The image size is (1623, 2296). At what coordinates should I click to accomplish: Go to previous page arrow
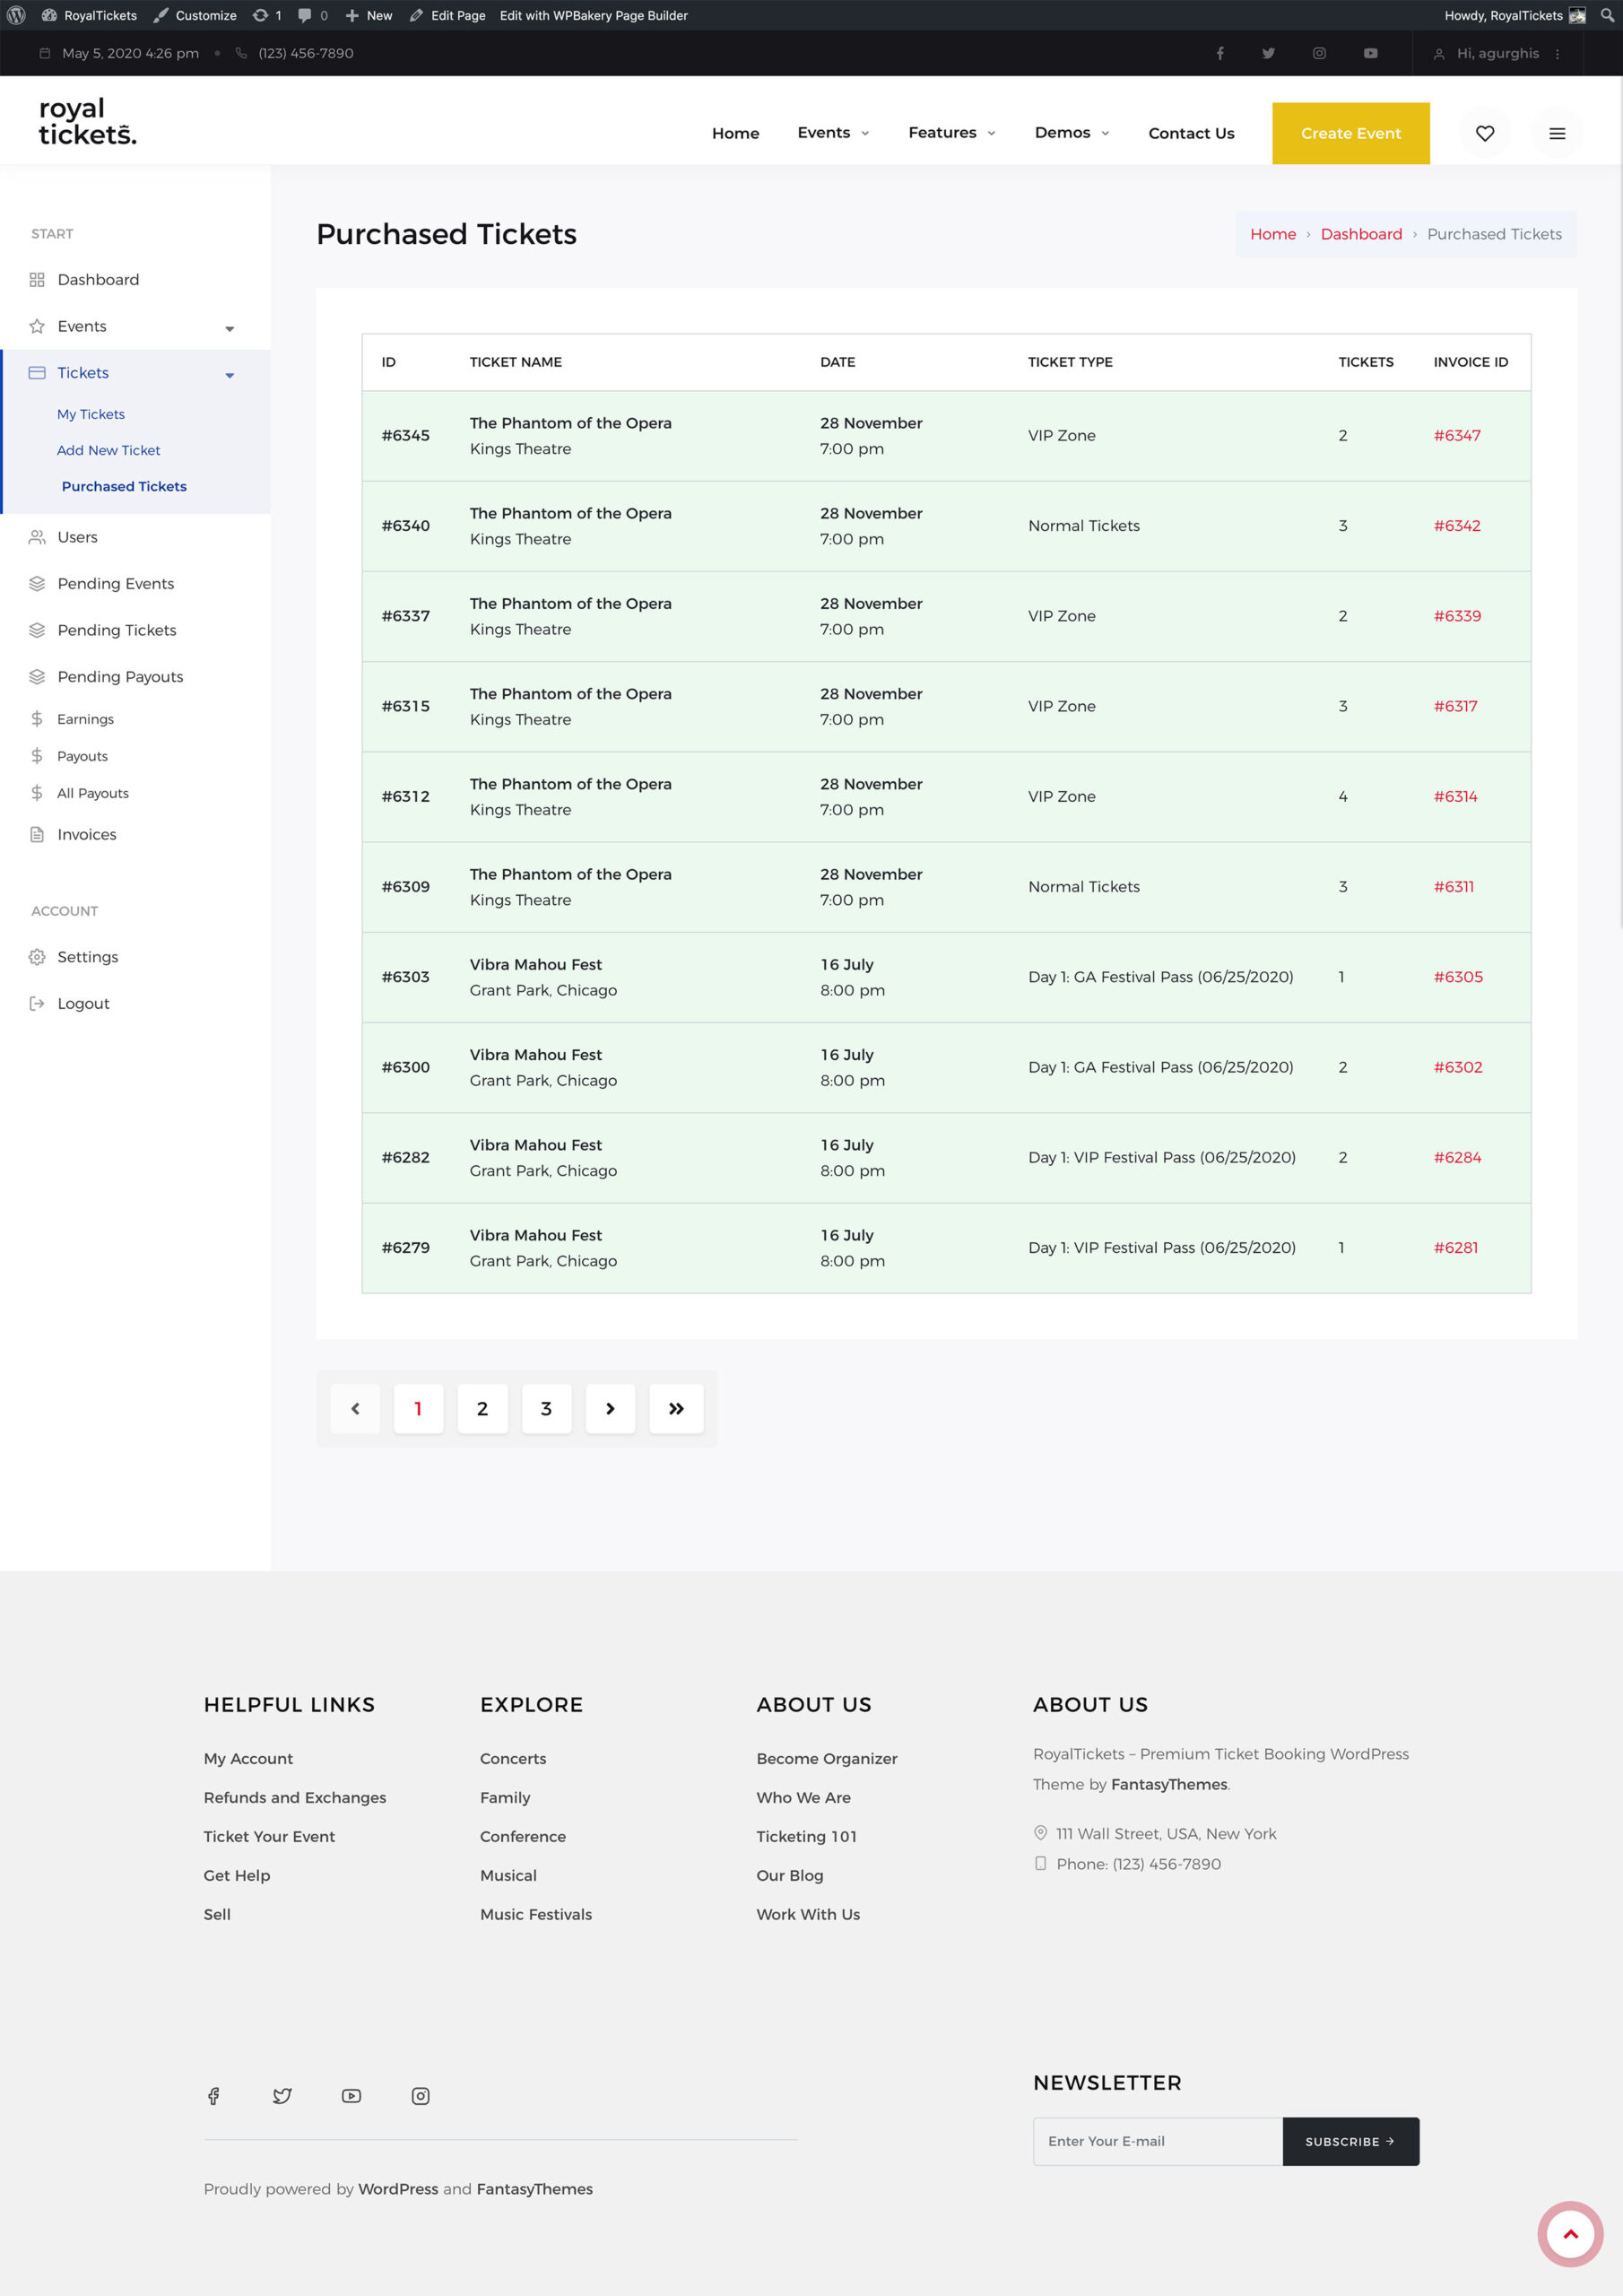pyautogui.click(x=355, y=1408)
